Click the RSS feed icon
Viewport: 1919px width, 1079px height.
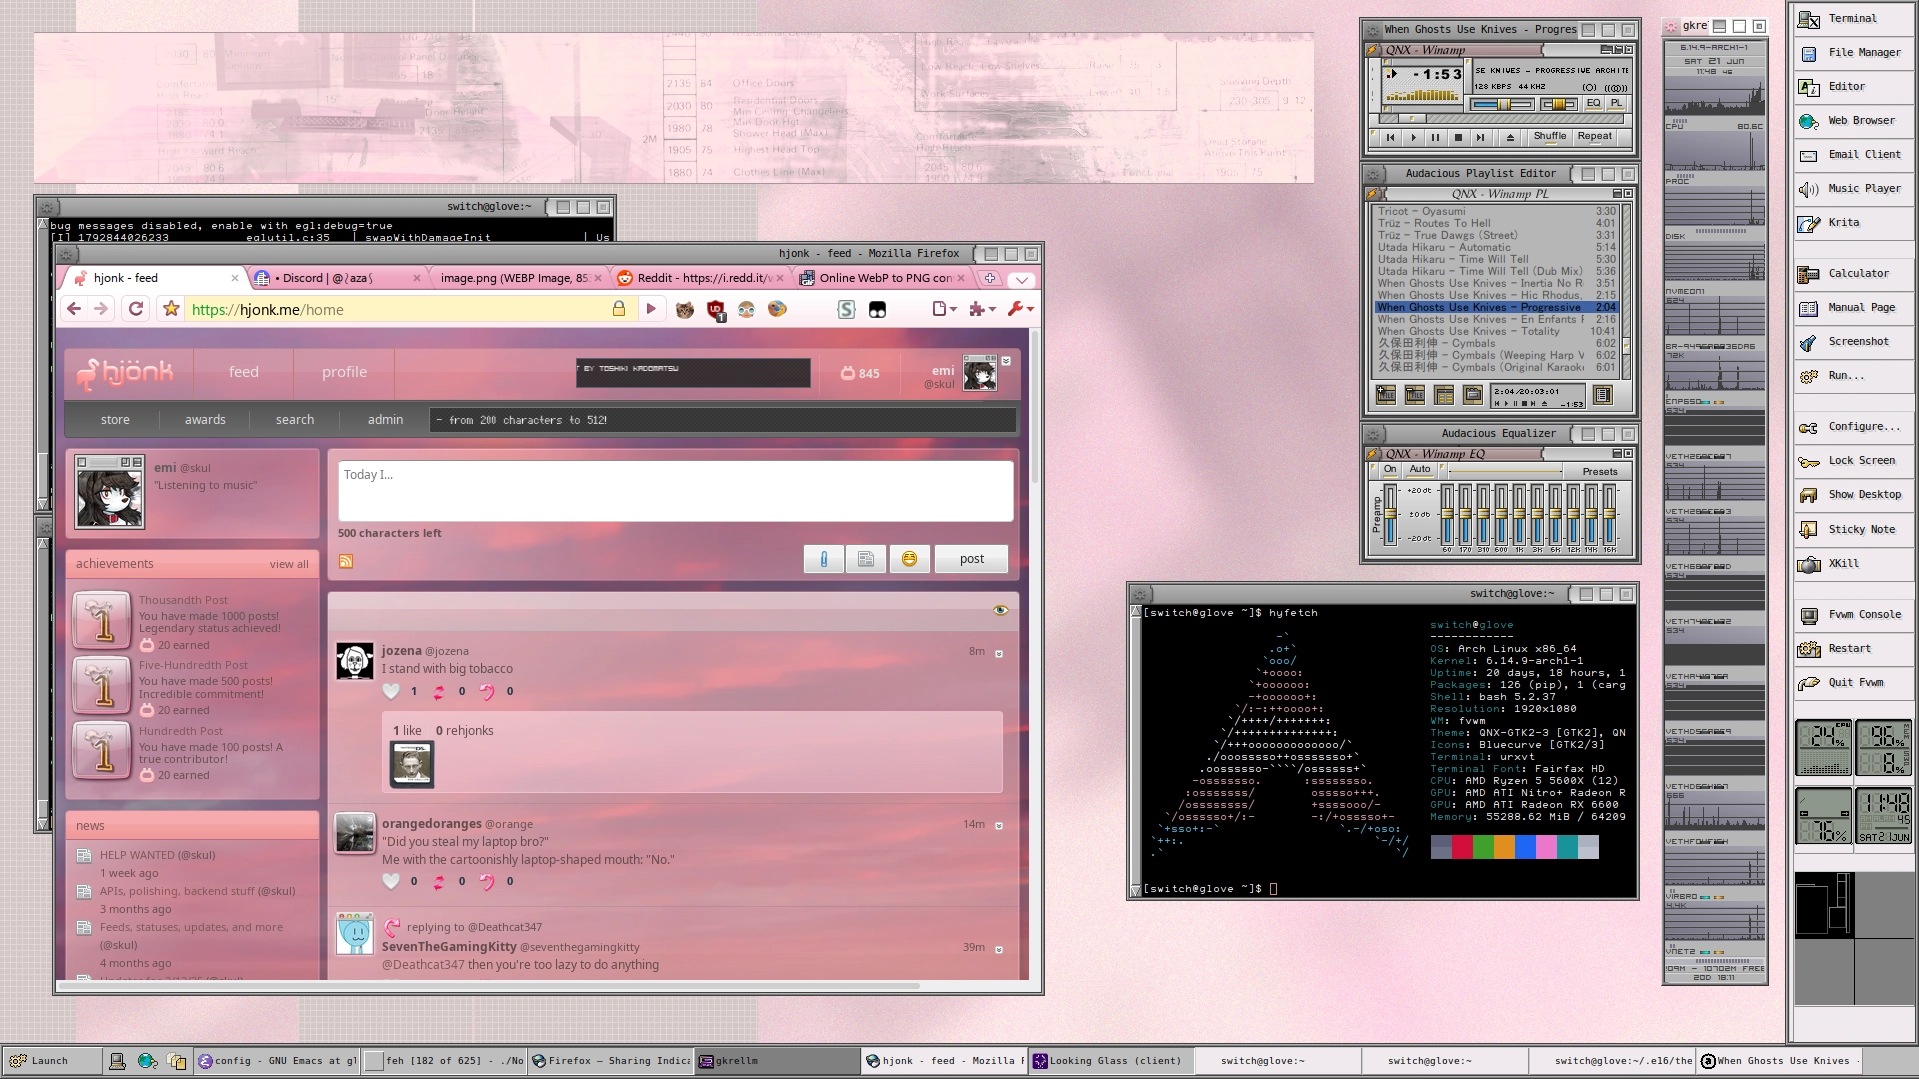coord(346,562)
